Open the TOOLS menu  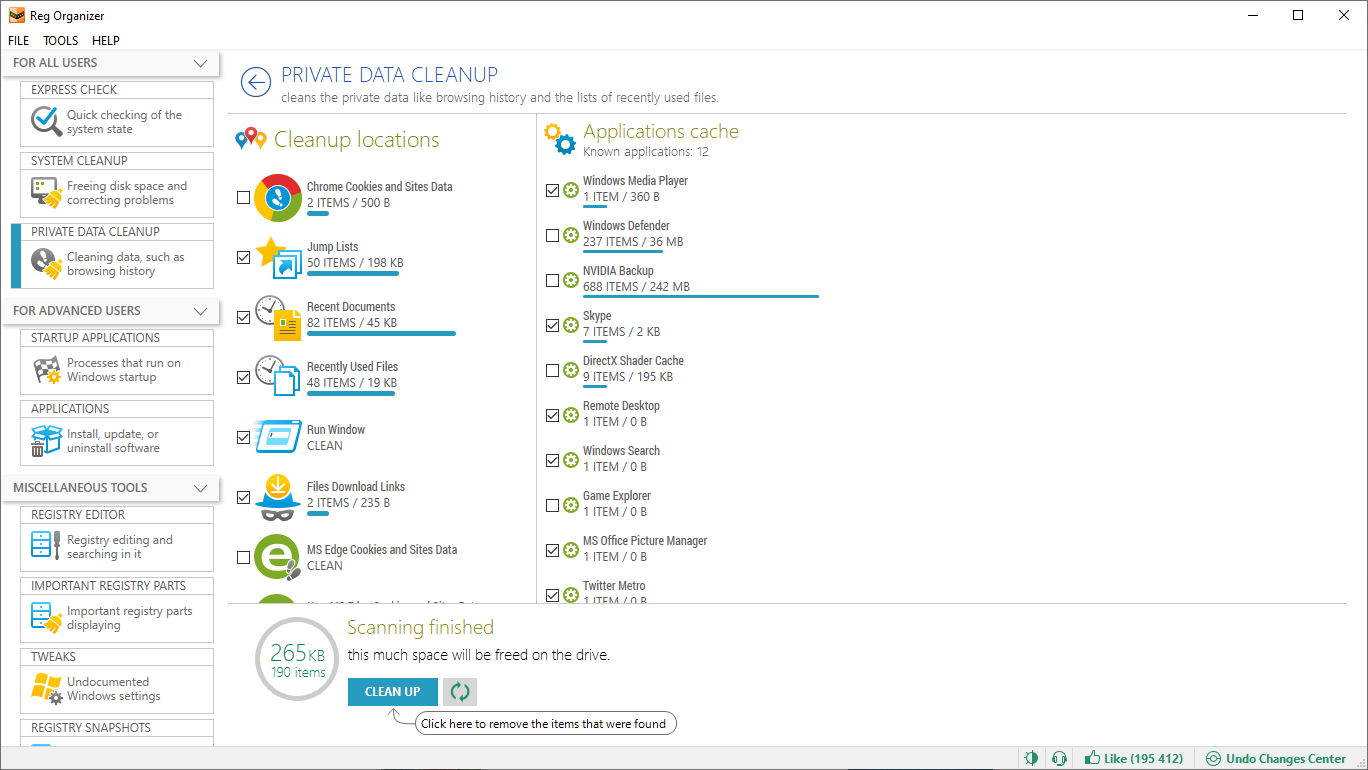click(60, 40)
